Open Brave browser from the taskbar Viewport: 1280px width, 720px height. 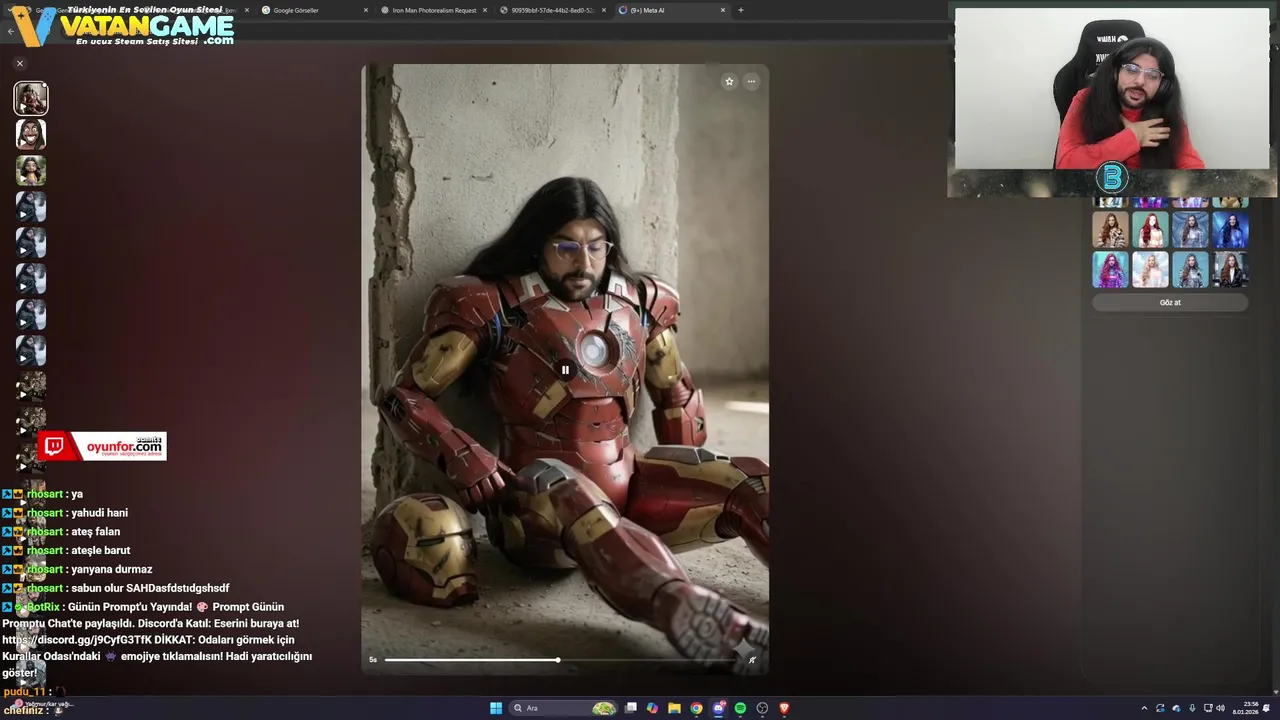pos(785,708)
